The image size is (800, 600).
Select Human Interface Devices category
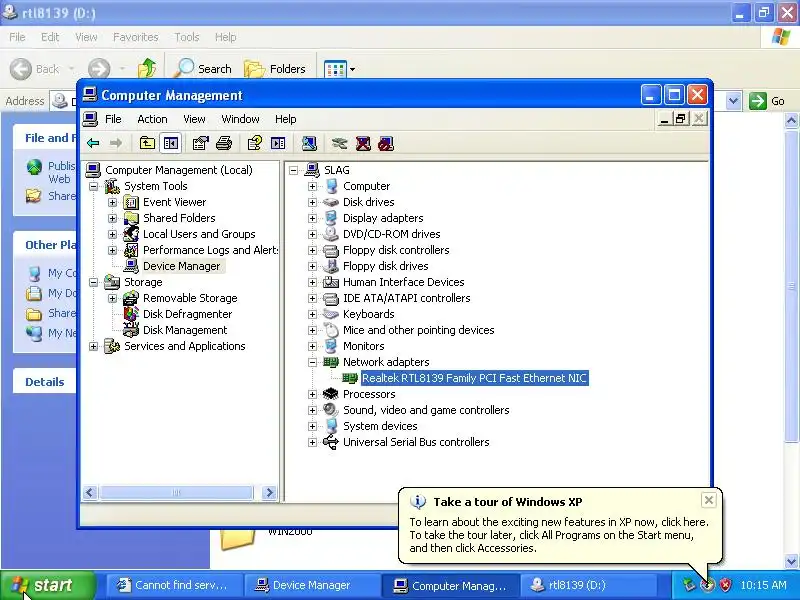(x=404, y=282)
